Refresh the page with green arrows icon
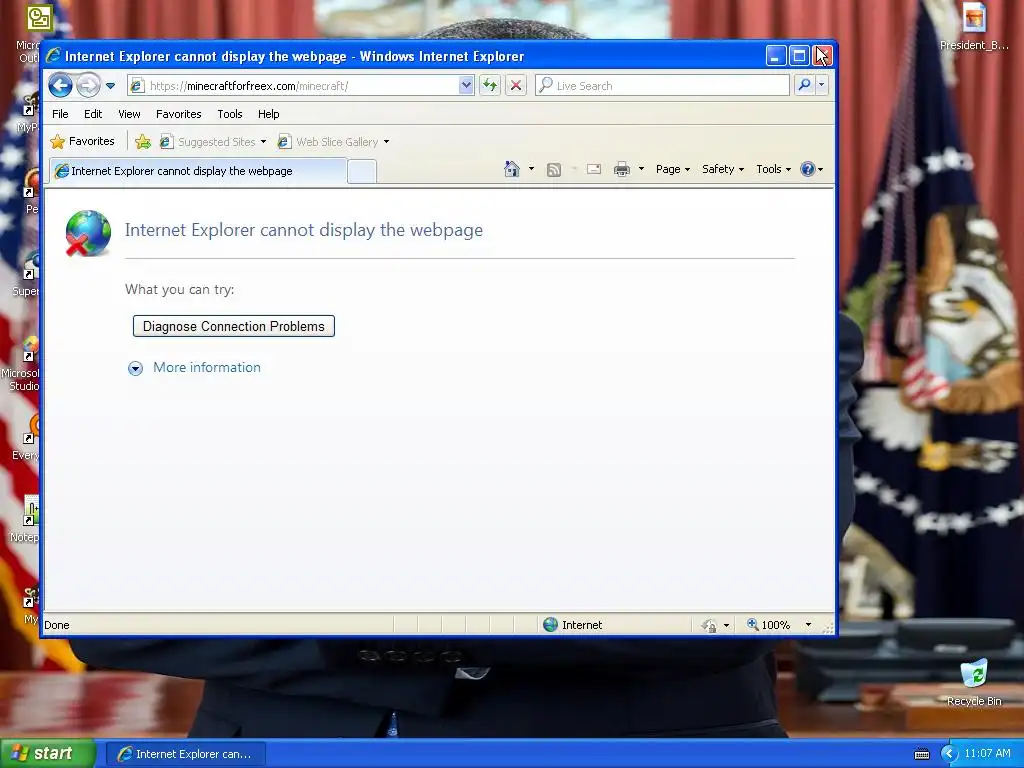The height and width of the screenshot is (768, 1024). coord(490,86)
